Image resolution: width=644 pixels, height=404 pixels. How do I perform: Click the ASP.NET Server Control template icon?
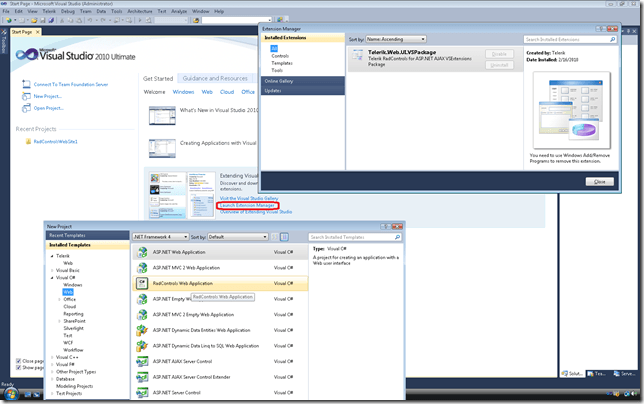coord(142,393)
